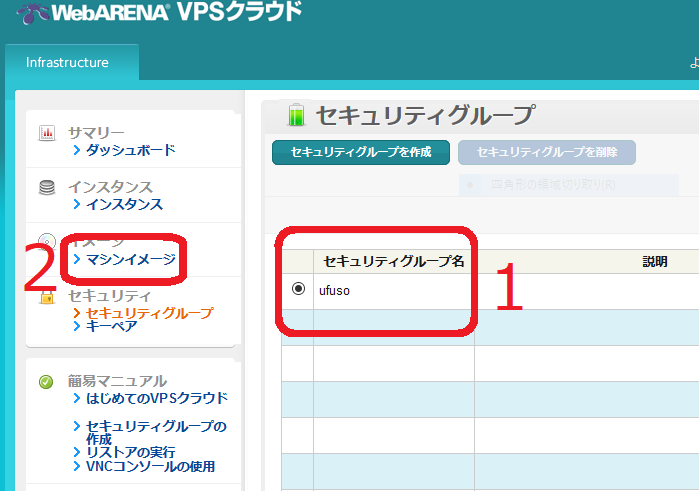The height and width of the screenshot is (491, 699).
Task: Open the VNCコンソールの使用 manual link
Action: click(x=150, y=466)
